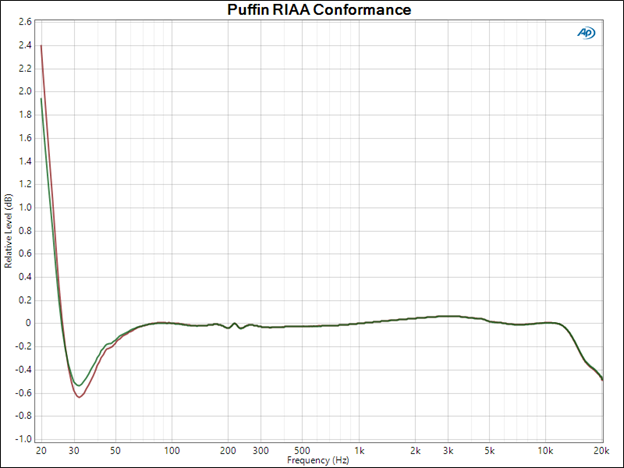624x468 pixels.
Task: Click the "Frequency (Hz)" axis label
Action: (318, 460)
